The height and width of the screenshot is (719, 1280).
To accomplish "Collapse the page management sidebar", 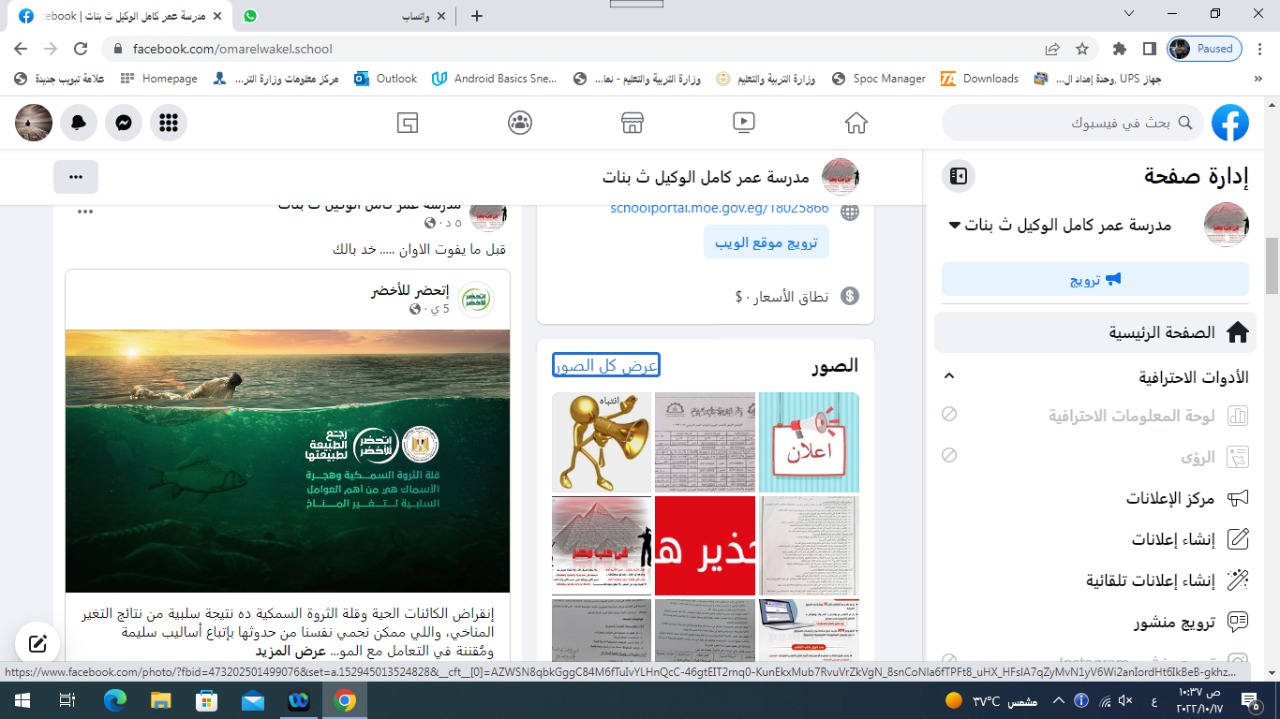I will (958, 177).
